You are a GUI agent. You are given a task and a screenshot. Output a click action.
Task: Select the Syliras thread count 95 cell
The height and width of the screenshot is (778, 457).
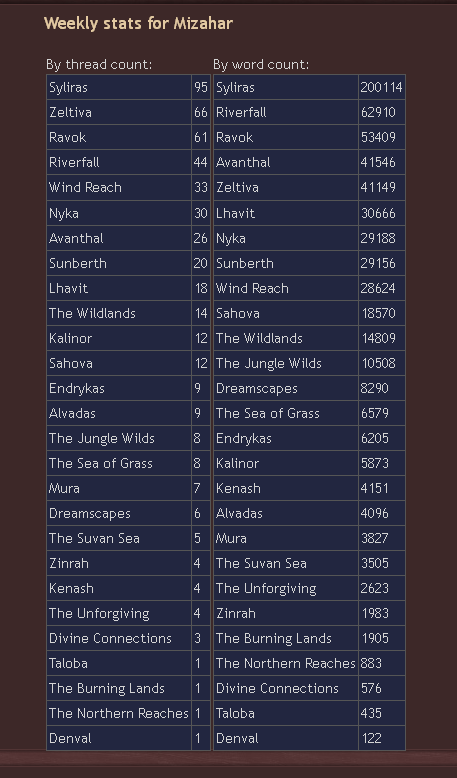click(201, 87)
